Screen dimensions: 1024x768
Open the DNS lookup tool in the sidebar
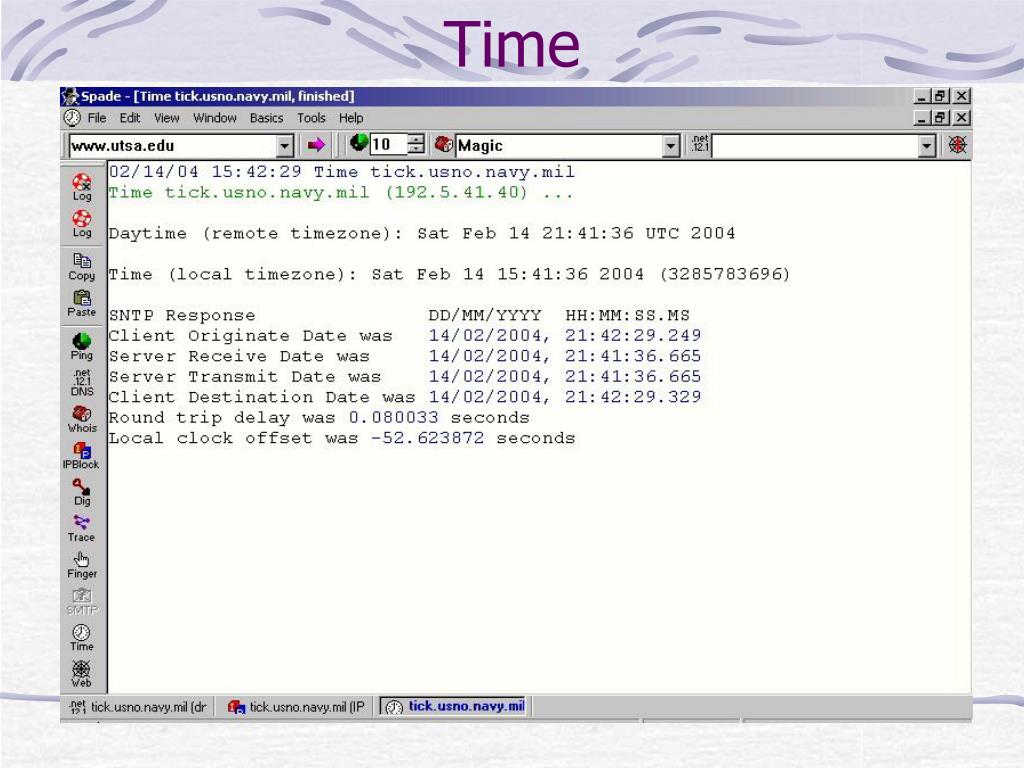pyautogui.click(x=82, y=383)
